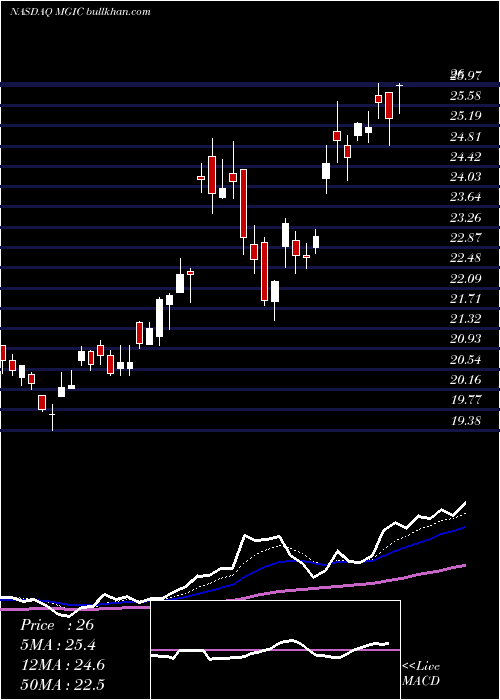500x700 pixels.
Task: Click the 22.87 price axis label
Action: (466, 238)
